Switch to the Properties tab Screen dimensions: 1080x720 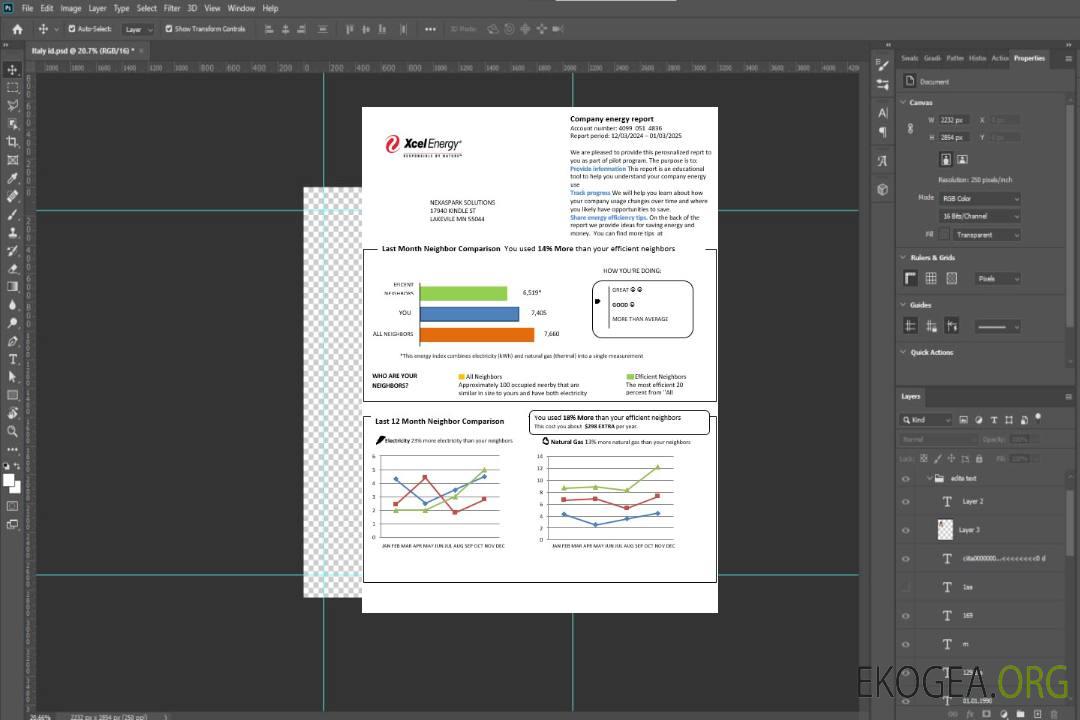click(1029, 58)
